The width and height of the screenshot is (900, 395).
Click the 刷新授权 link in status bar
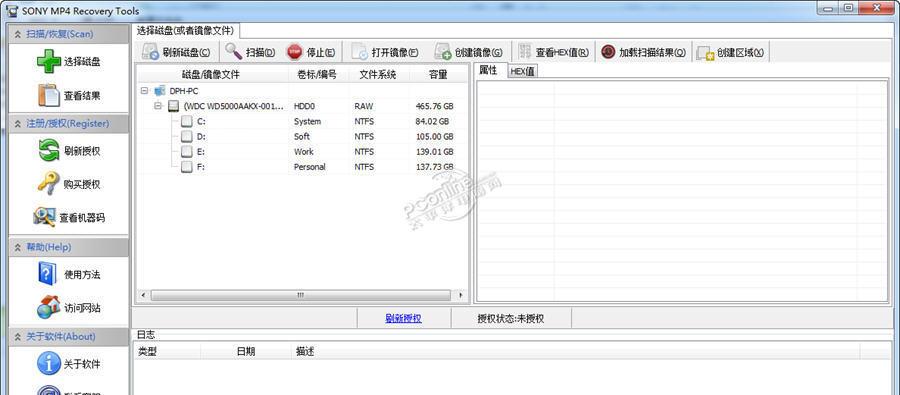[x=404, y=318]
